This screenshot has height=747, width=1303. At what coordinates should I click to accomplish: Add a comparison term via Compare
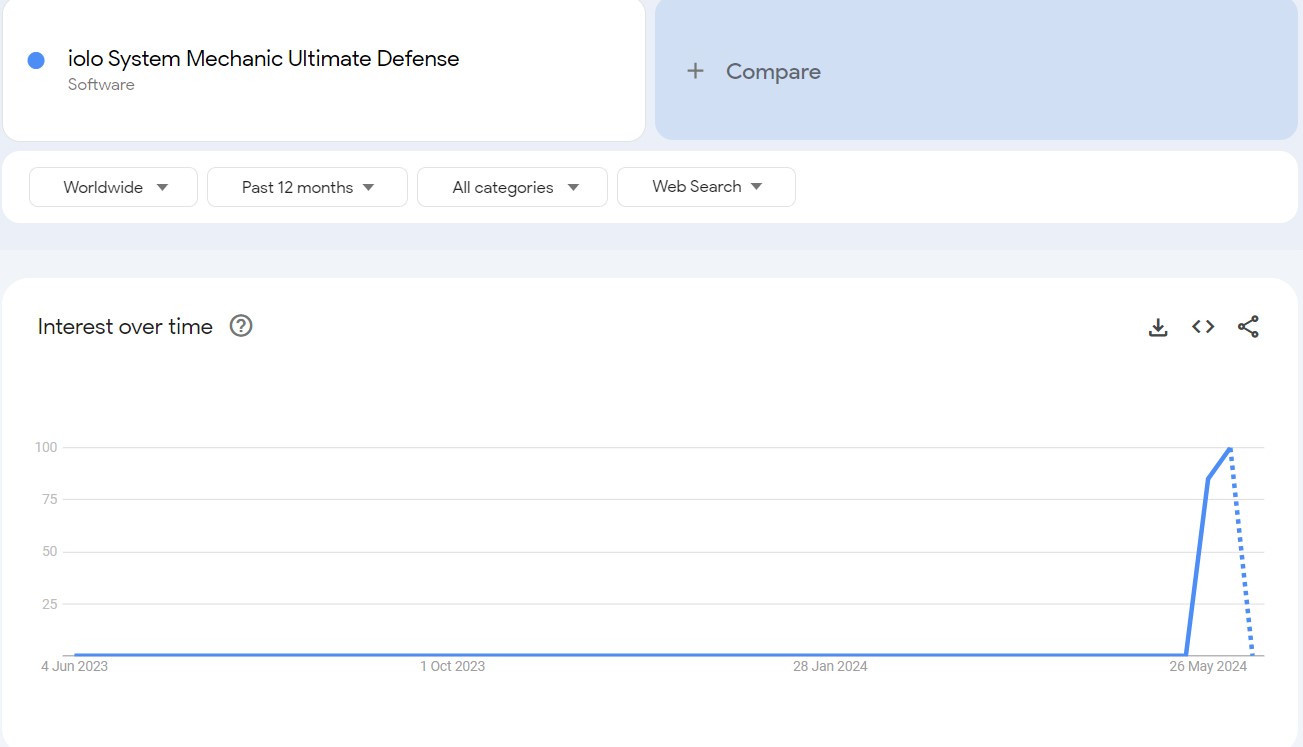click(976, 69)
